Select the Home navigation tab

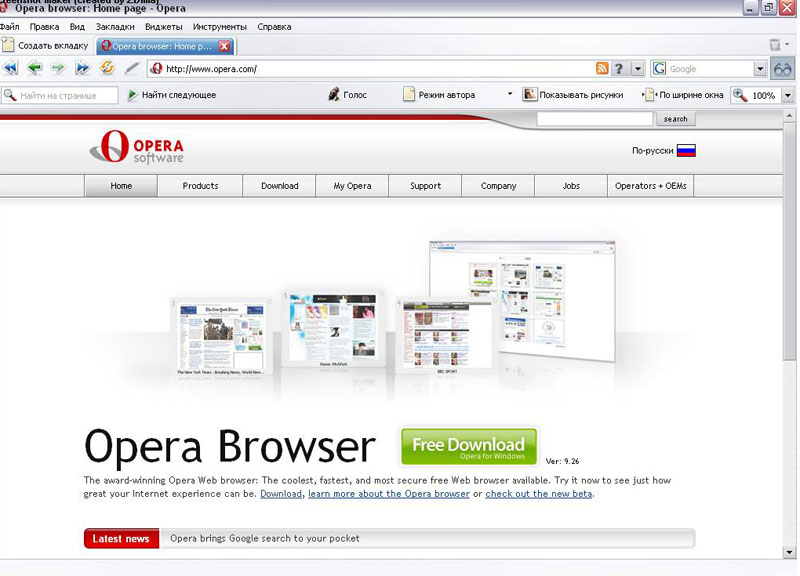pos(121,186)
